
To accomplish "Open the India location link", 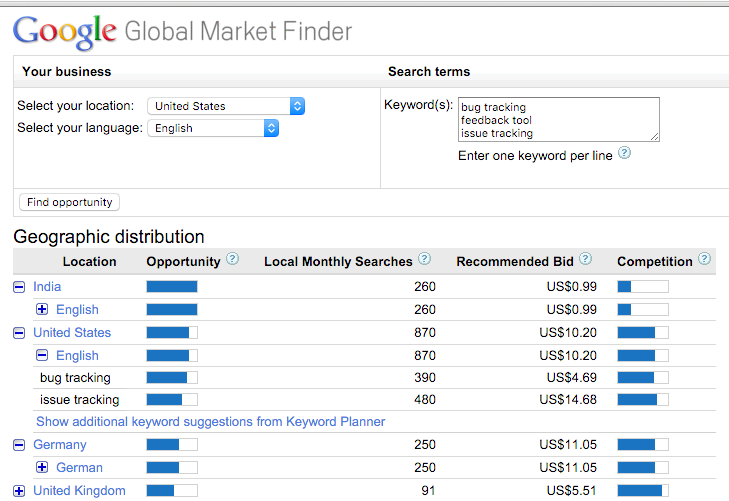I will 47,287.
